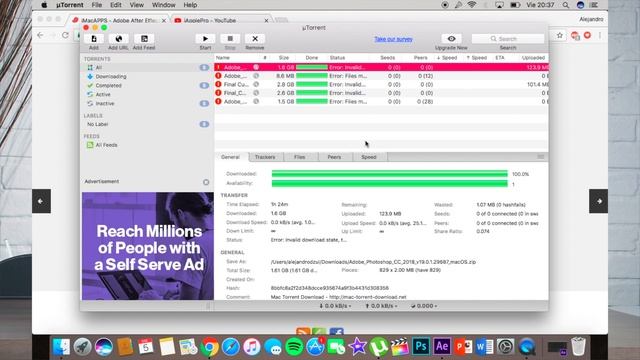
Task: Open iMovie star icon in Dock
Action: click(x=358, y=347)
